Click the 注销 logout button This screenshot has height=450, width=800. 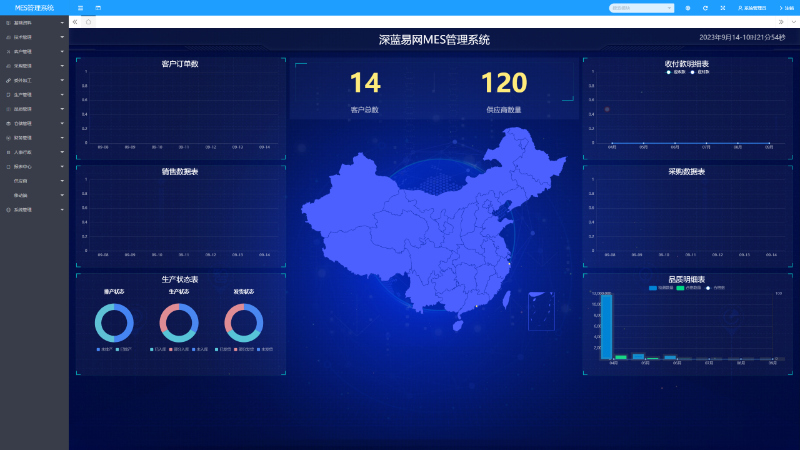tap(786, 8)
